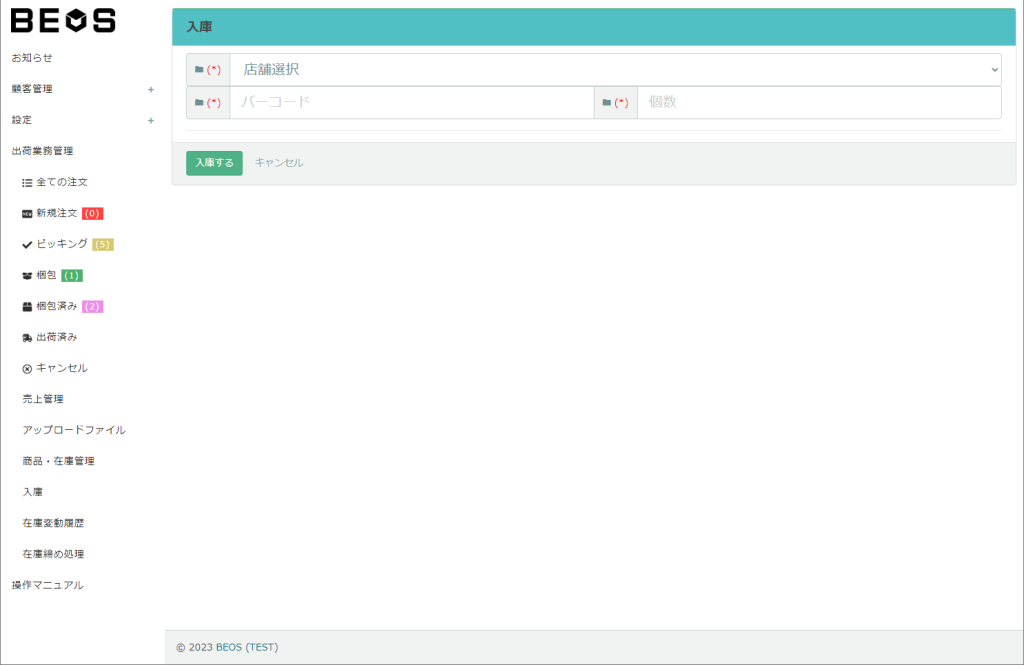Click the circled-x icon beside キャンセル

27,369
